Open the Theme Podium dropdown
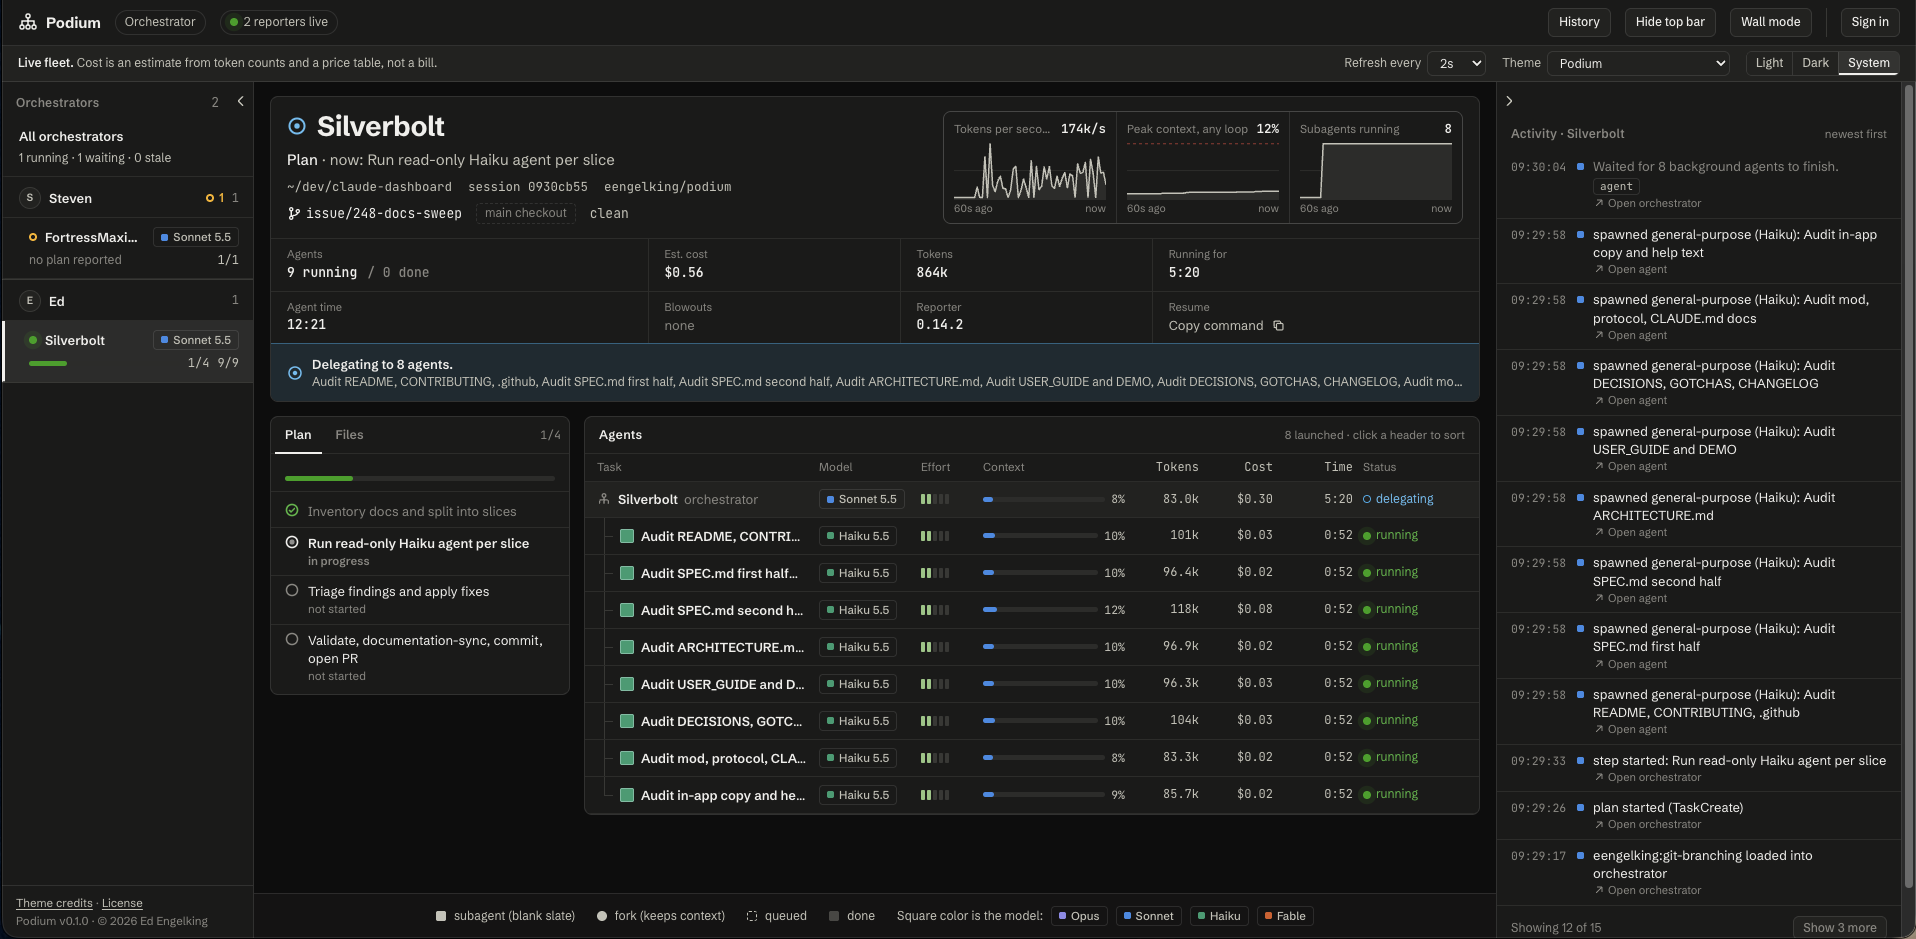The height and width of the screenshot is (939, 1916). [1638, 63]
